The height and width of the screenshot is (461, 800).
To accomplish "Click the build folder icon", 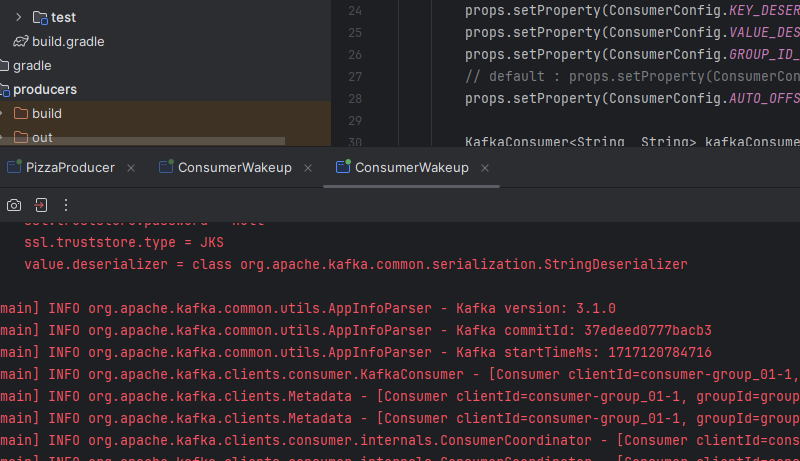I will click(21, 113).
